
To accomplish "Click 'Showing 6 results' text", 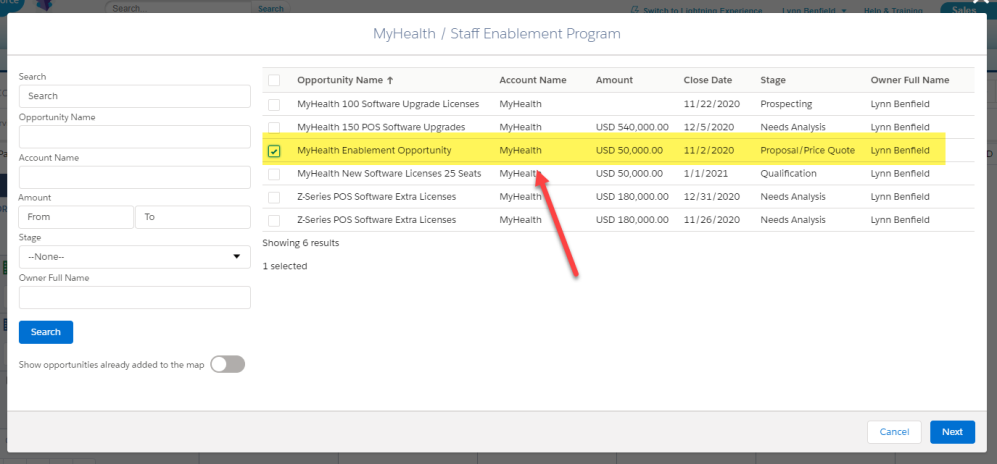I will tap(301, 243).
